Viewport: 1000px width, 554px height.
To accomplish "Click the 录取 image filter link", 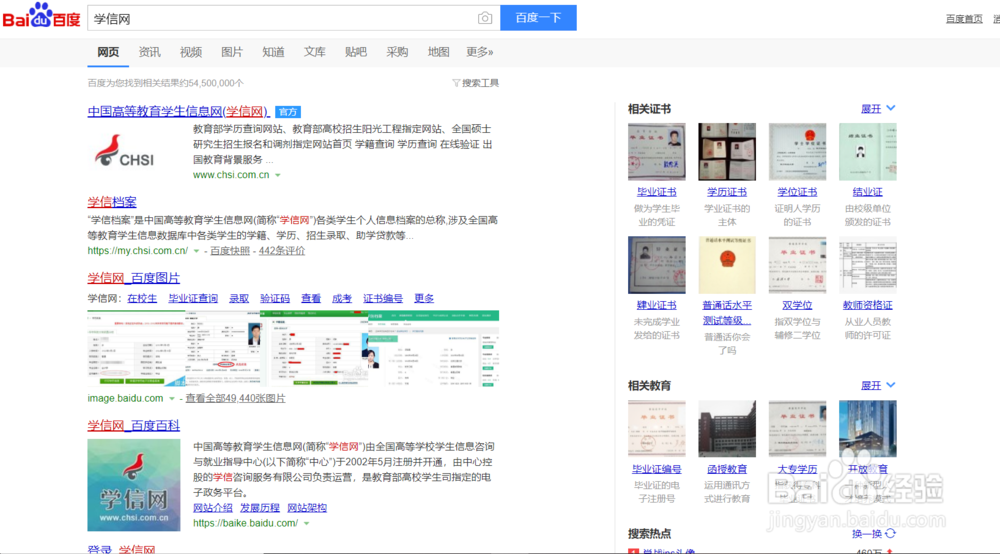I will [x=239, y=298].
